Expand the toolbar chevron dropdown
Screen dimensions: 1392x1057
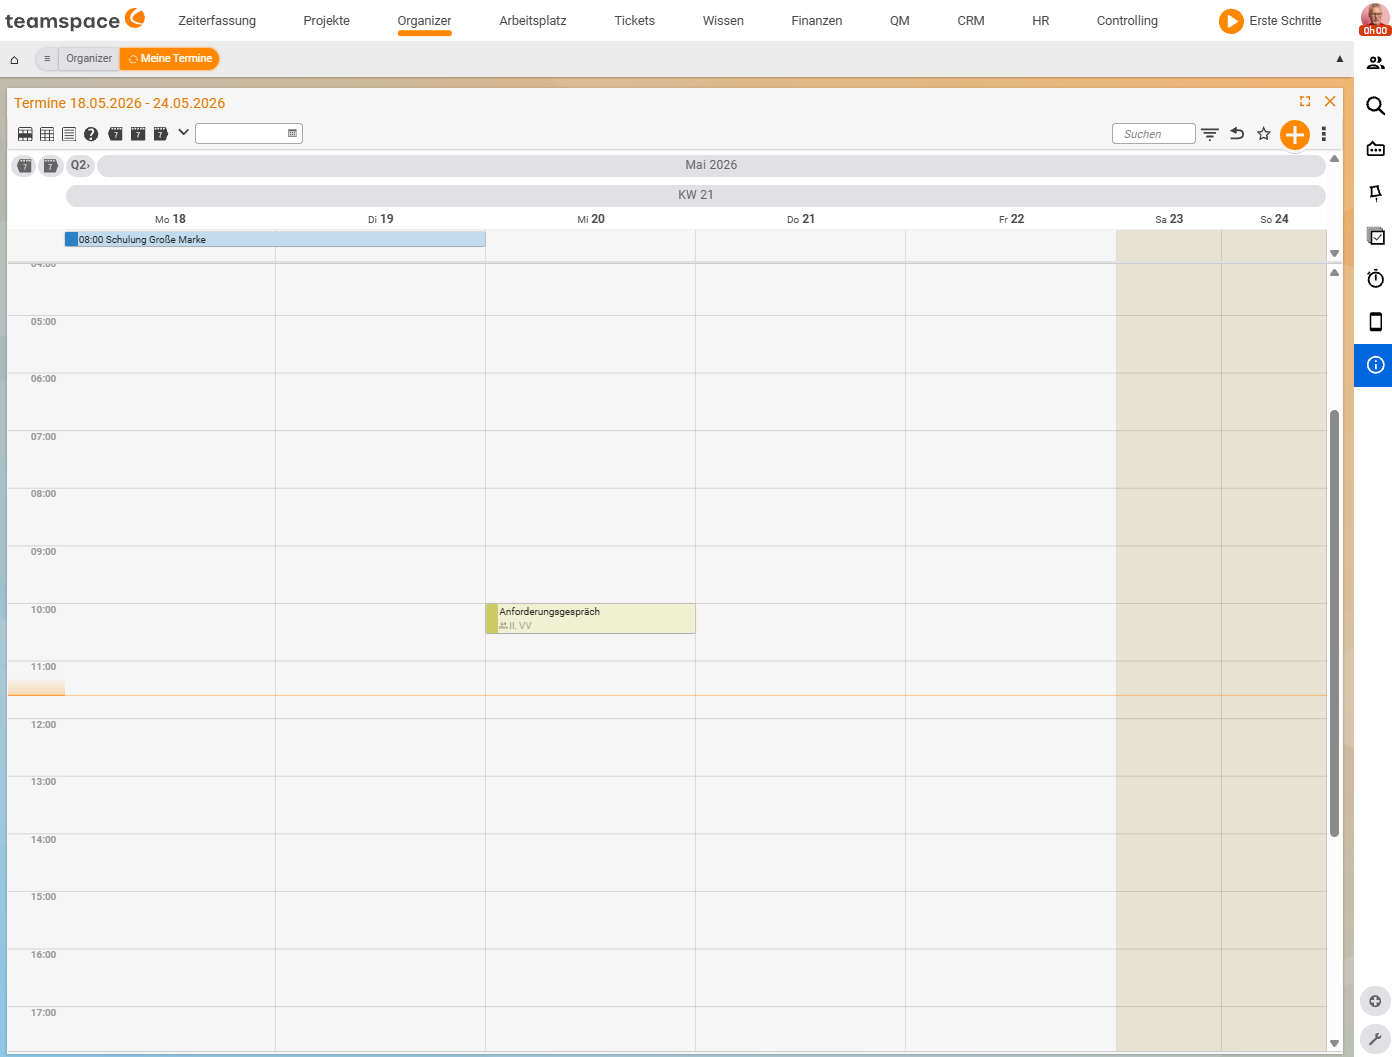tap(183, 132)
